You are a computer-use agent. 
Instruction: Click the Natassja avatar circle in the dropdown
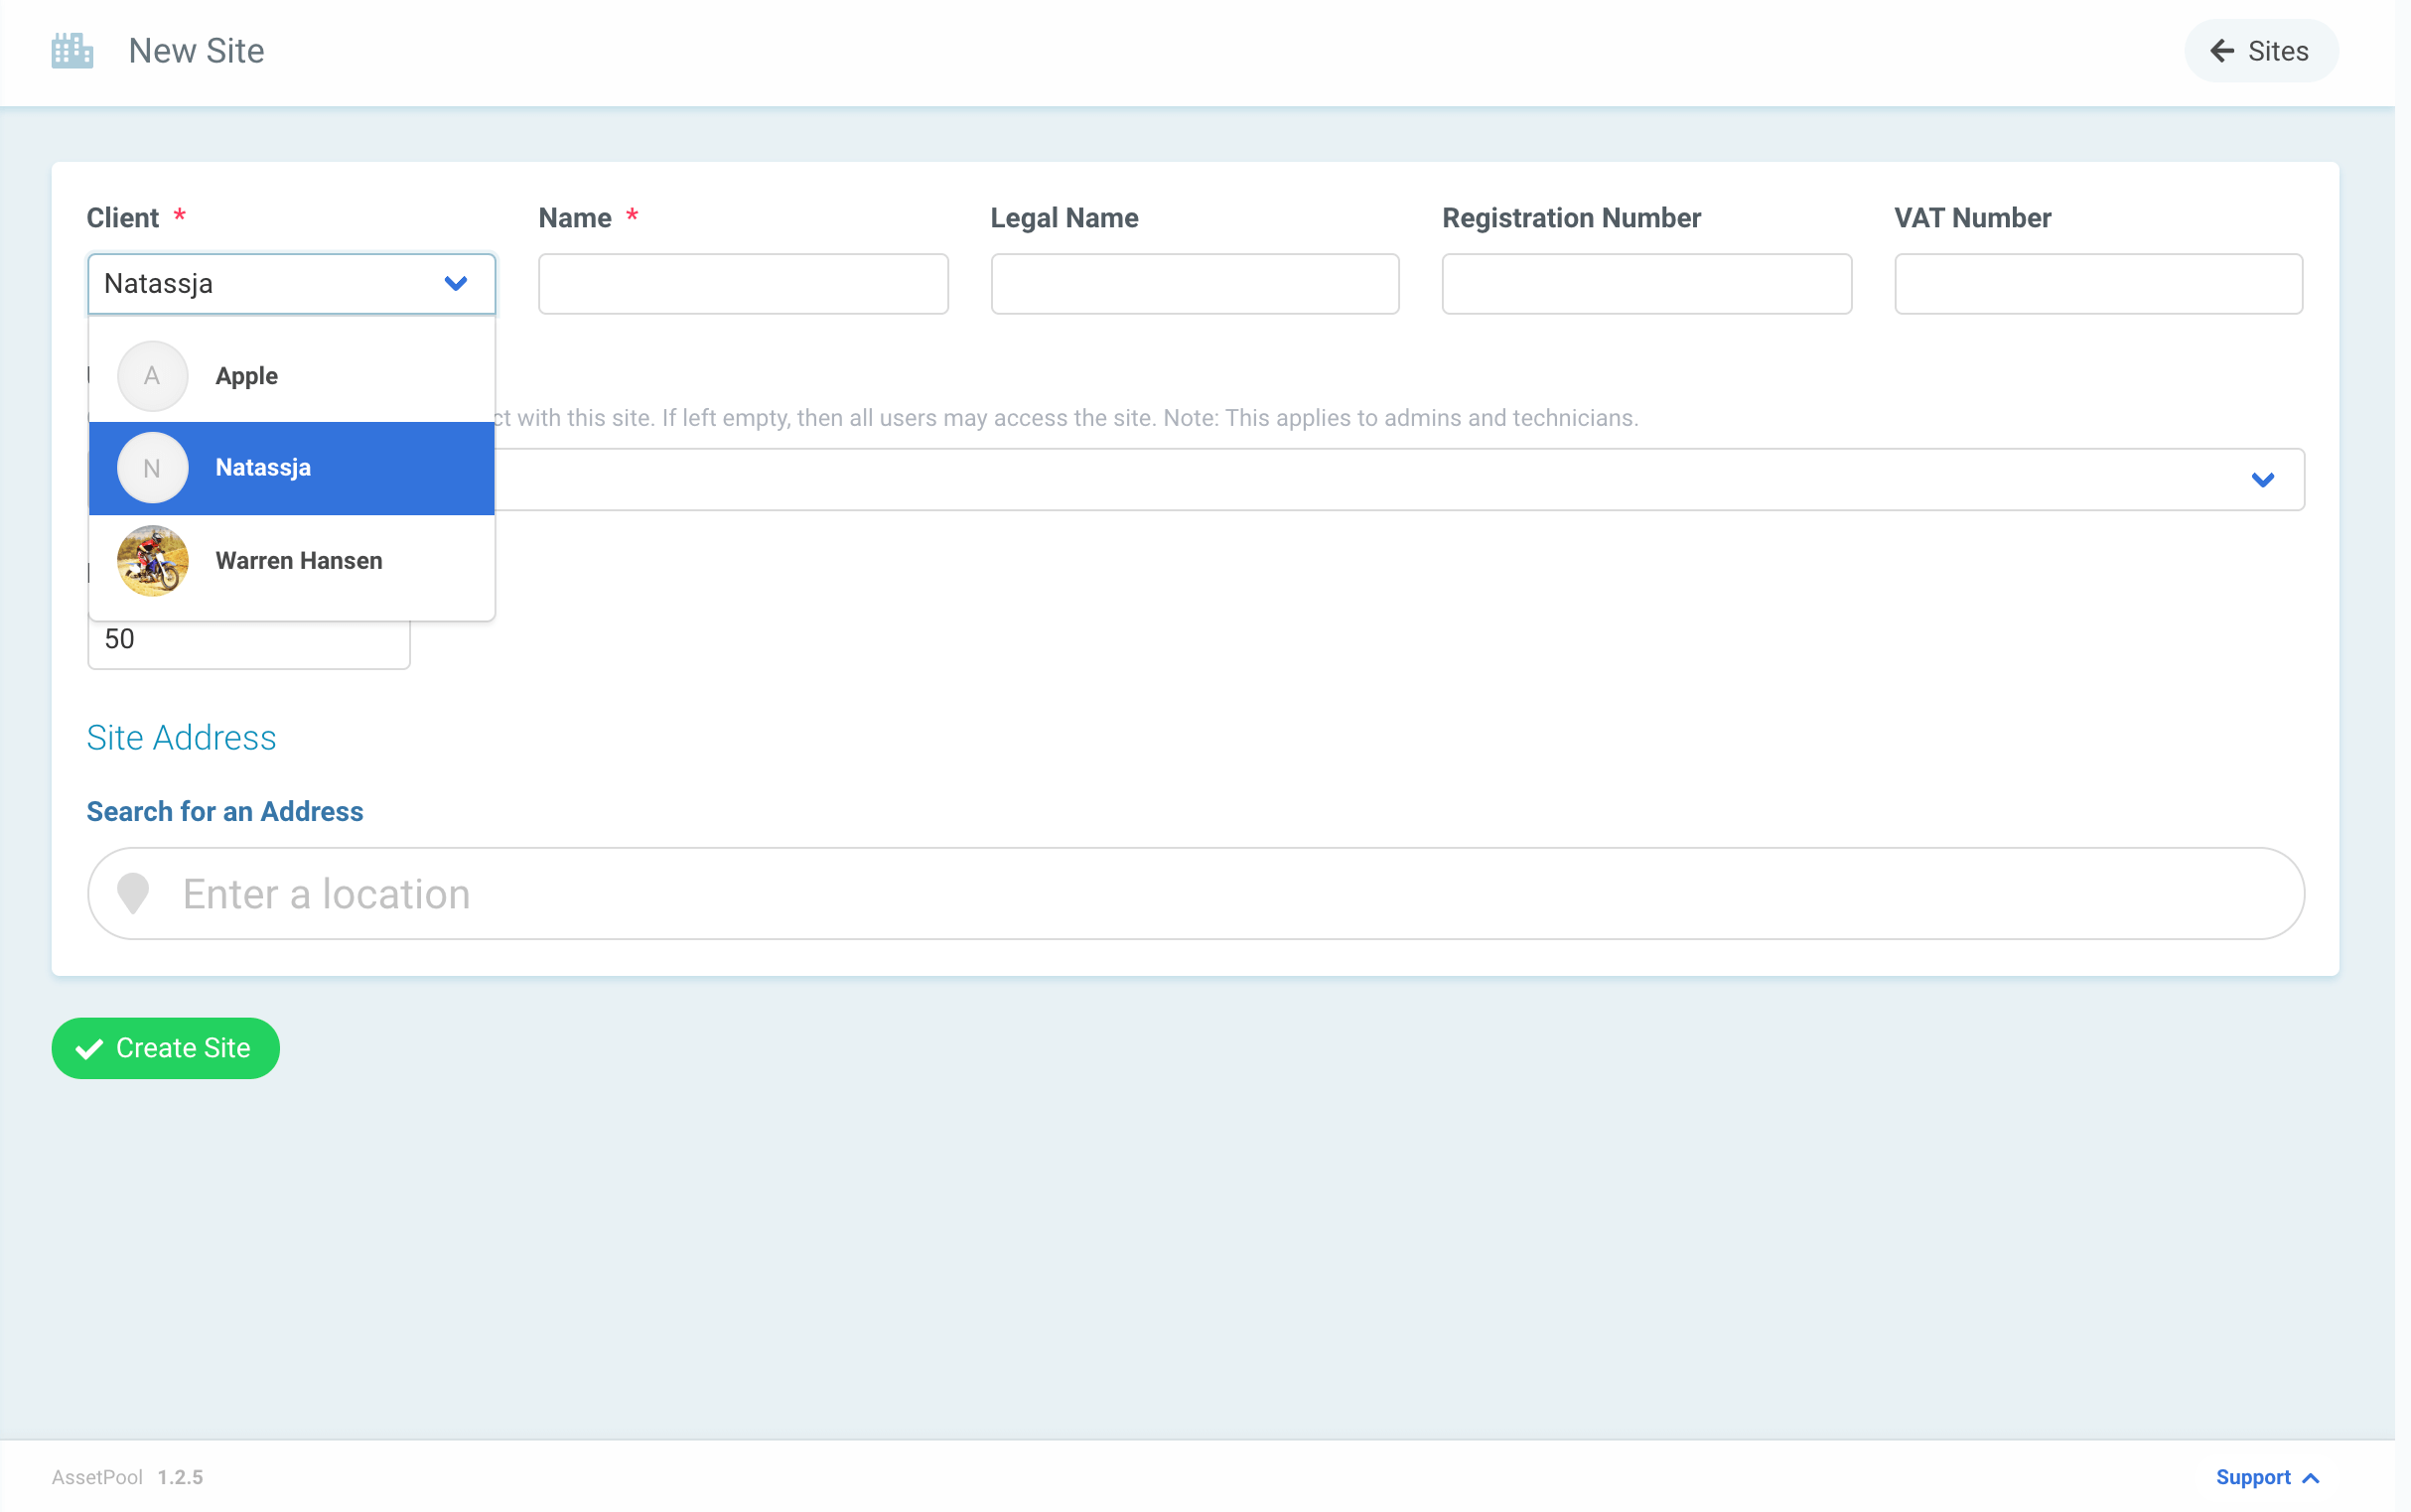click(x=151, y=467)
